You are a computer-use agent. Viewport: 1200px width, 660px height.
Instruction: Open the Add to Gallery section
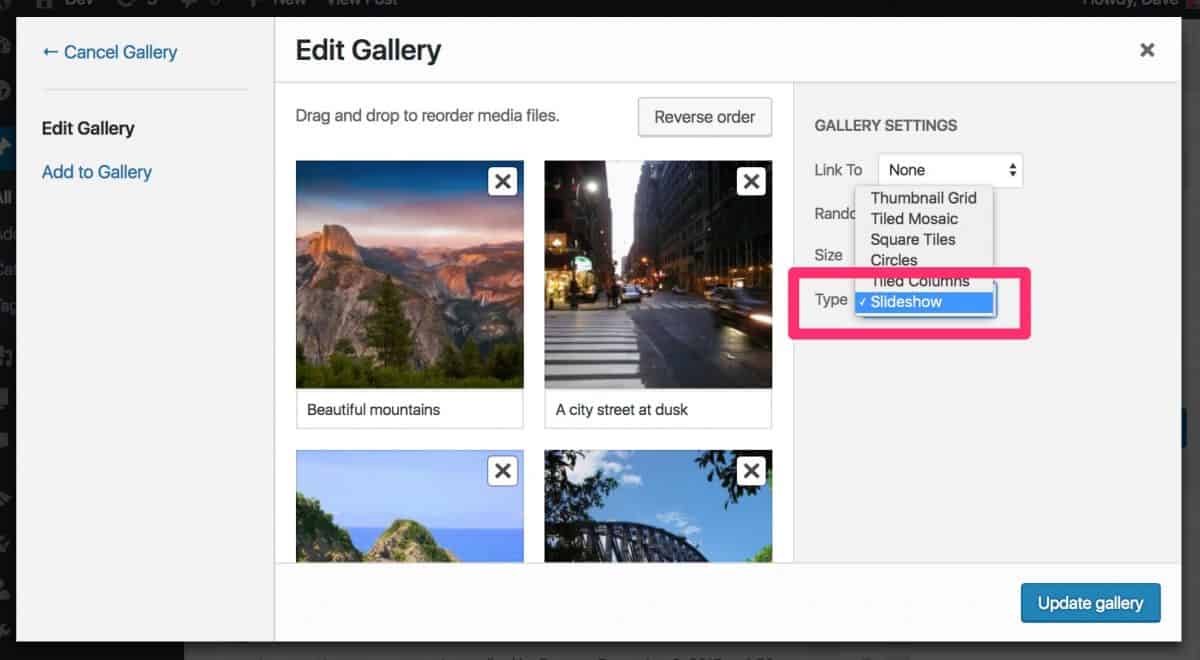pyautogui.click(x=97, y=172)
